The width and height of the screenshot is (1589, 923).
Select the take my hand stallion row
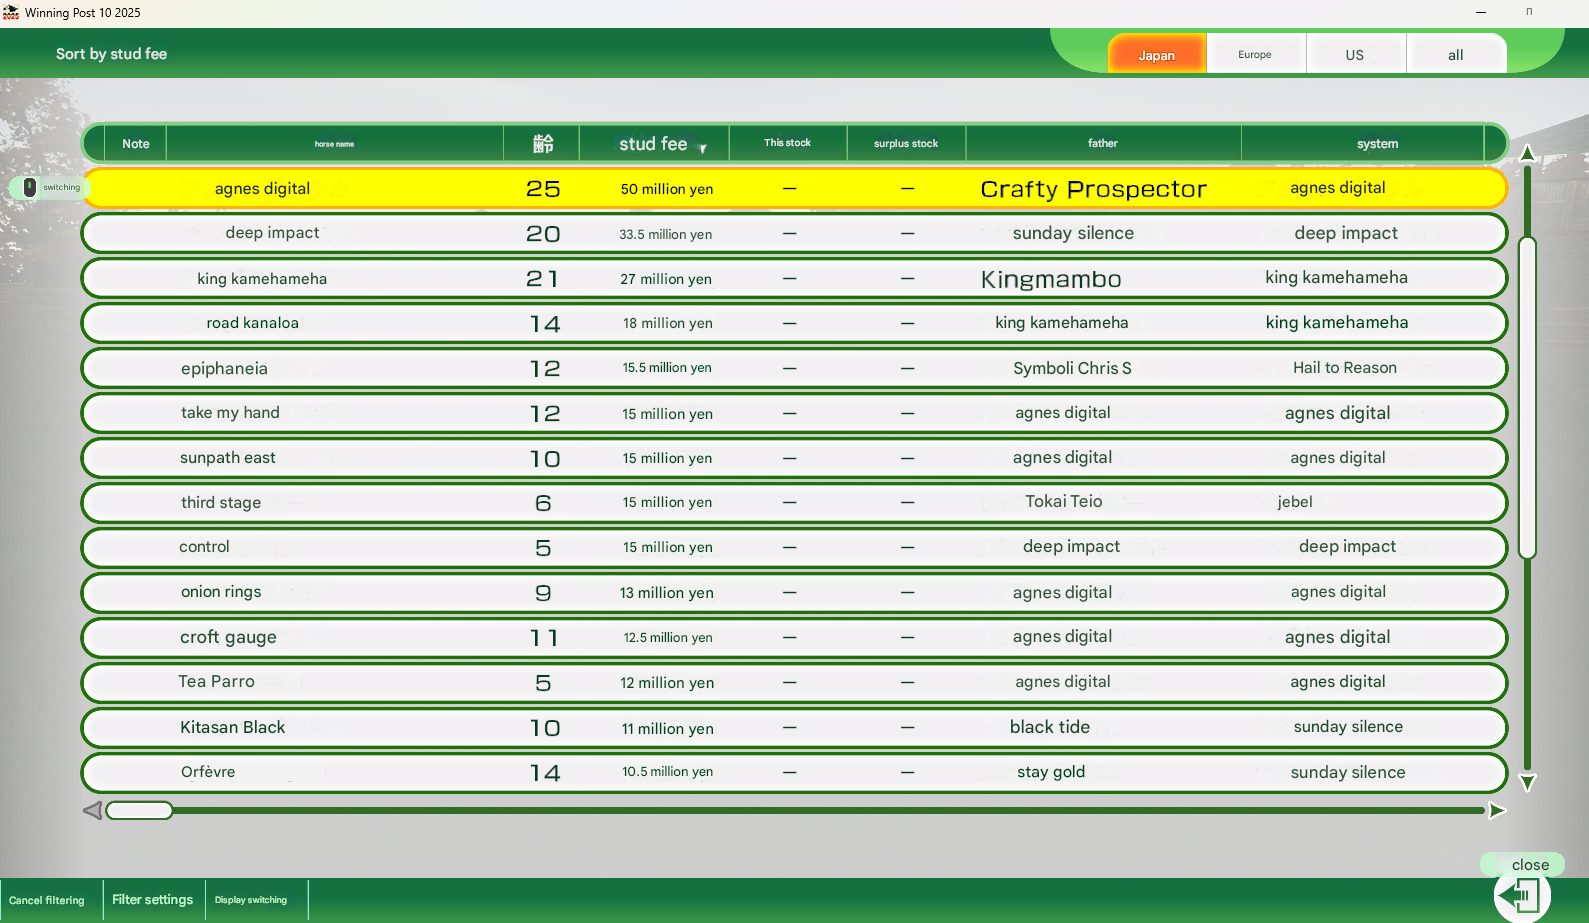(x=794, y=413)
